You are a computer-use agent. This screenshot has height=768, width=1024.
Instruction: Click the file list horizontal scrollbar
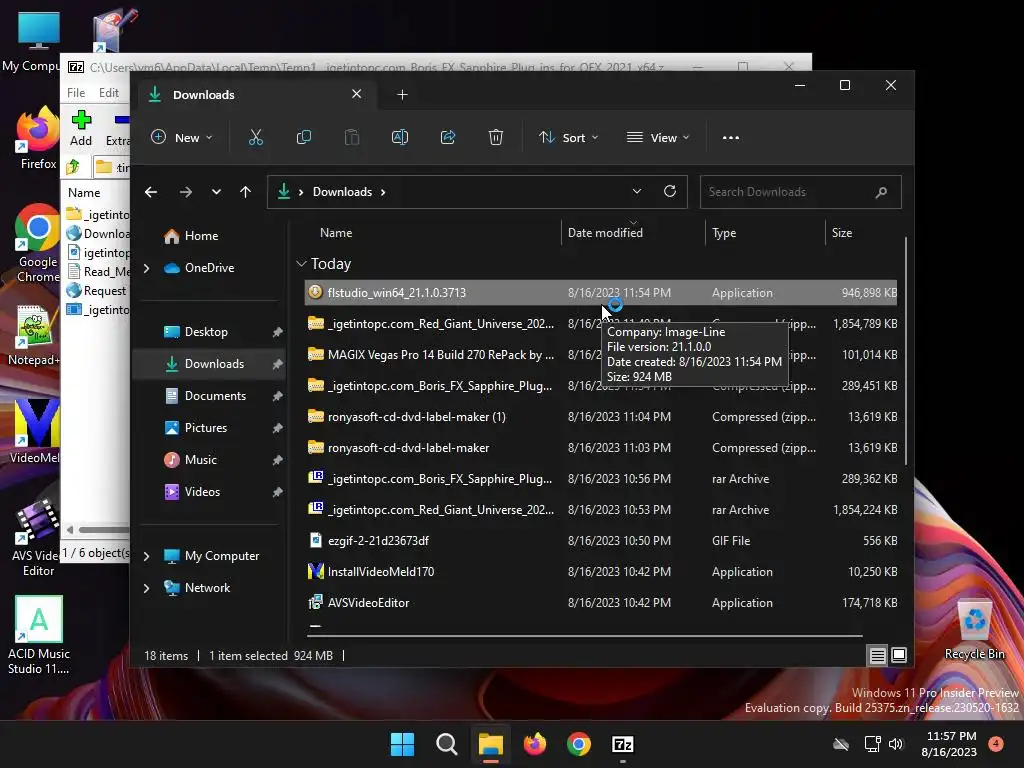pyautogui.click(x=585, y=635)
